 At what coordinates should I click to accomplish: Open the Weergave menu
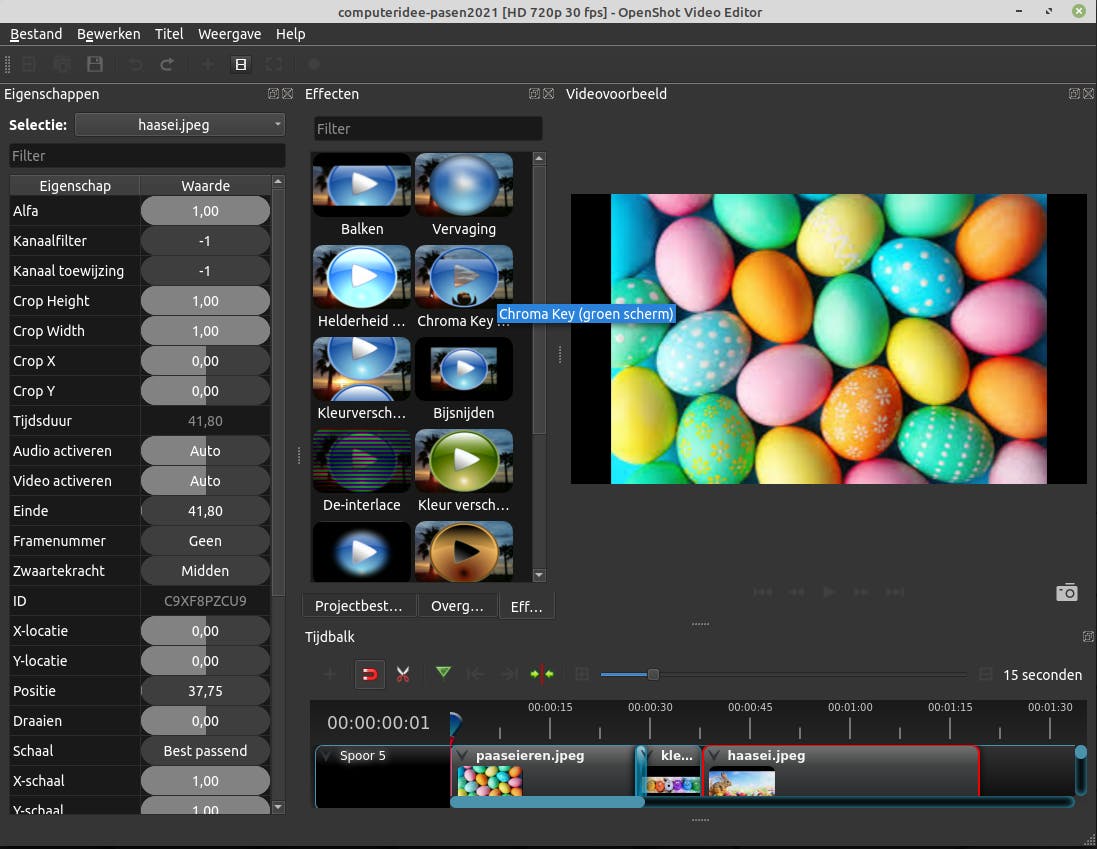(229, 34)
